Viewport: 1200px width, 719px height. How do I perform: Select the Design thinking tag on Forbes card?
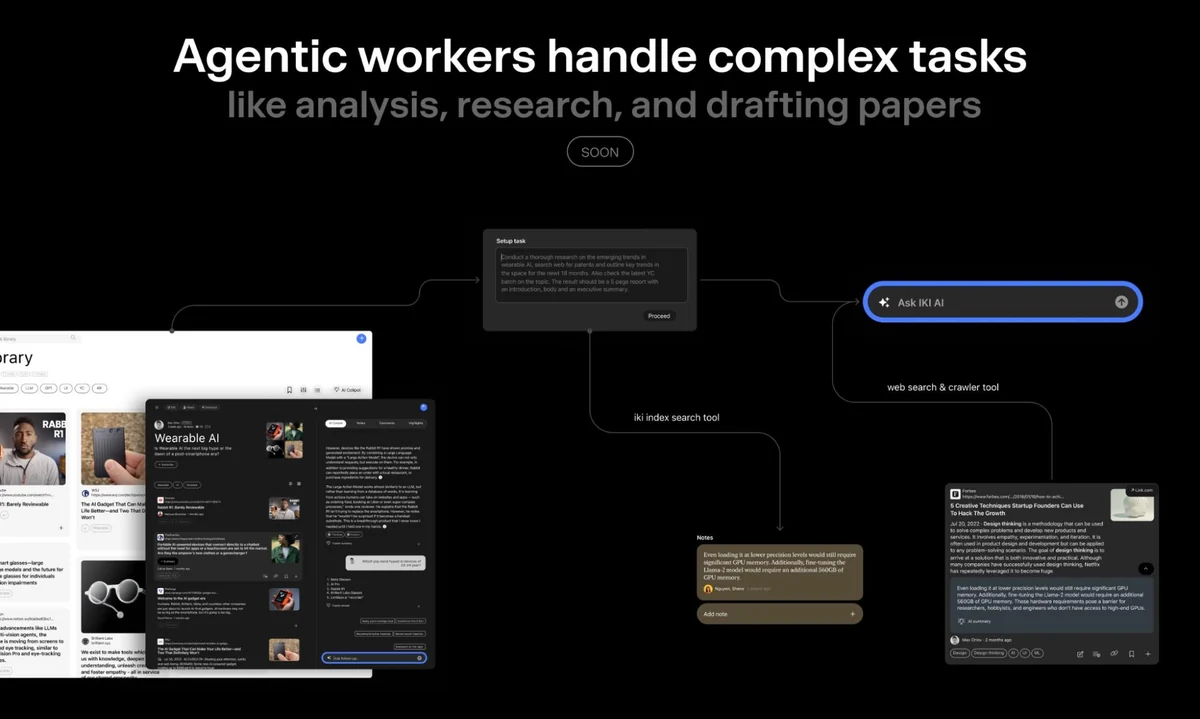coord(989,653)
